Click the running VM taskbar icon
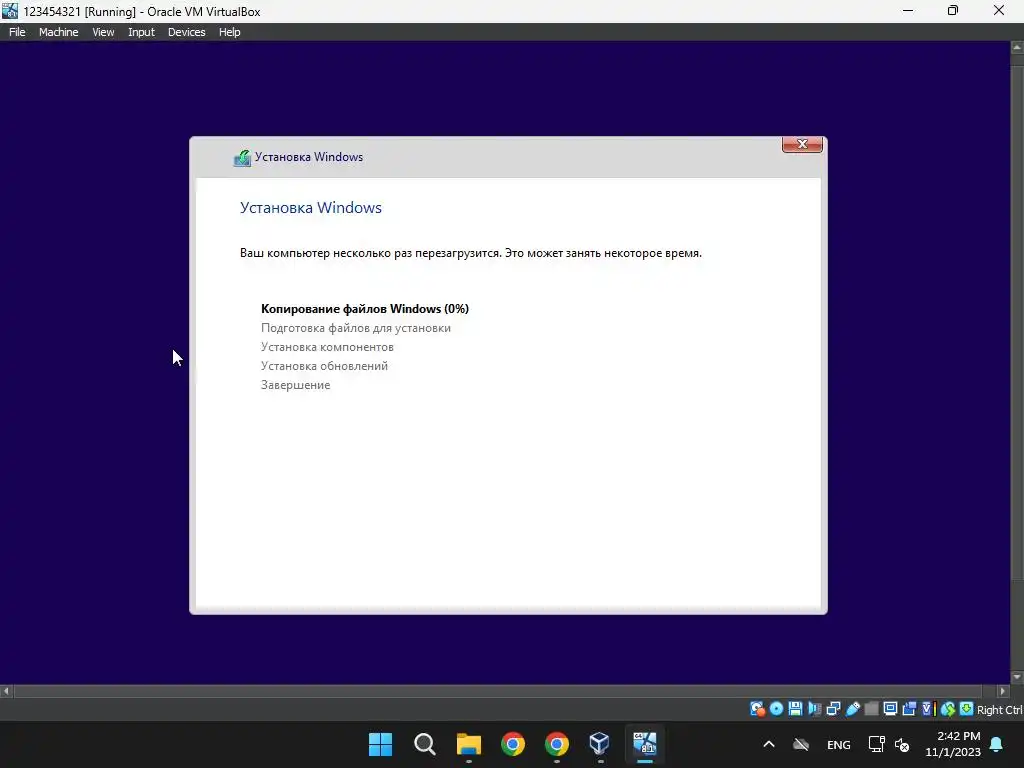Image resolution: width=1024 pixels, height=768 pixels. pos(644,744)
